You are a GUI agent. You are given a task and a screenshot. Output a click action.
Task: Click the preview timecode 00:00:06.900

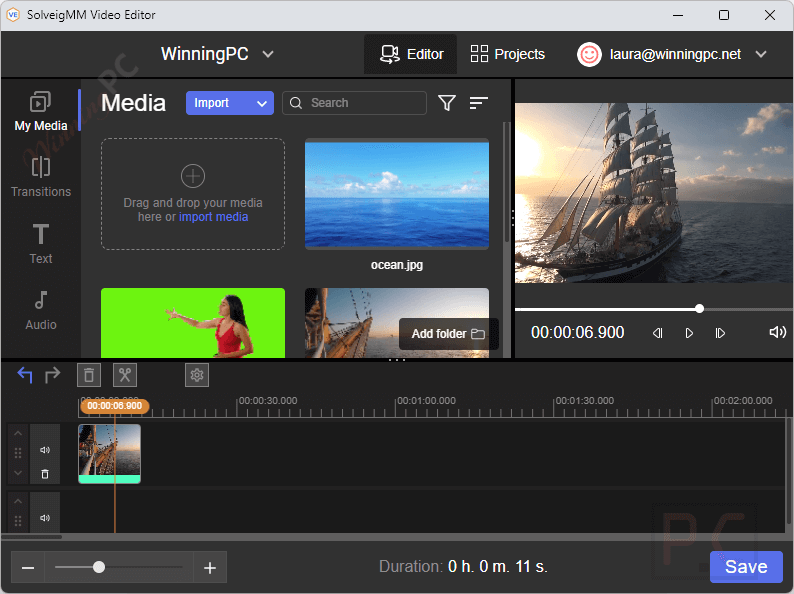click(577, 333)
